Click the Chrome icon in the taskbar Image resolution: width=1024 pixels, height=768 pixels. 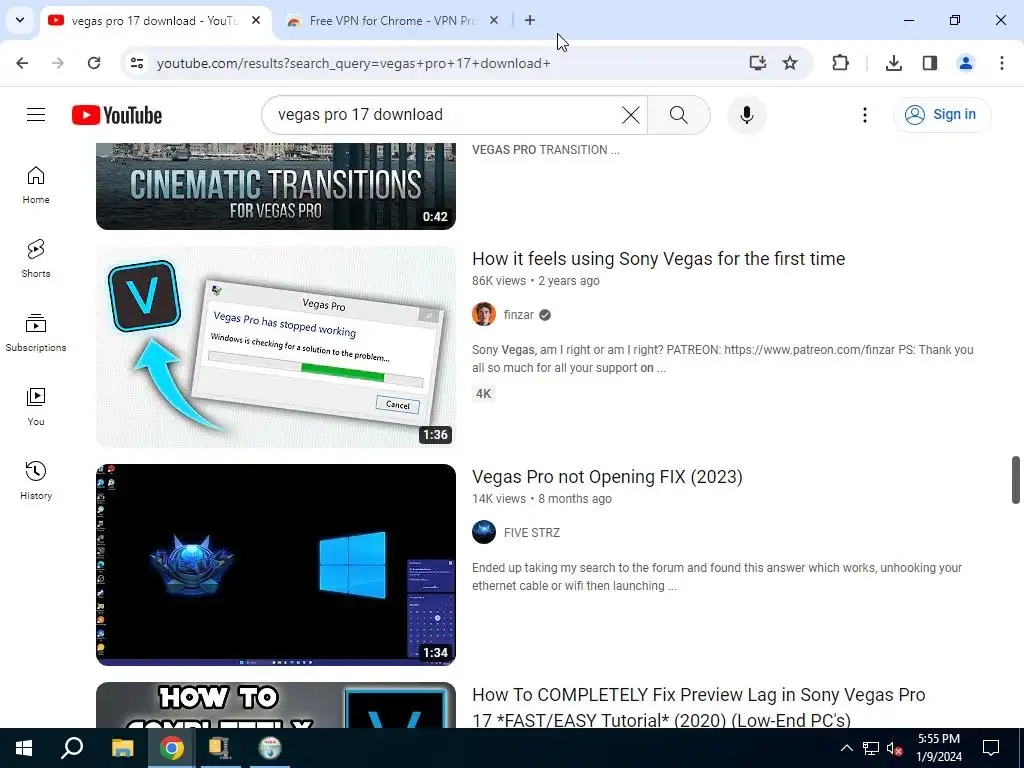(x=172, y=748)
